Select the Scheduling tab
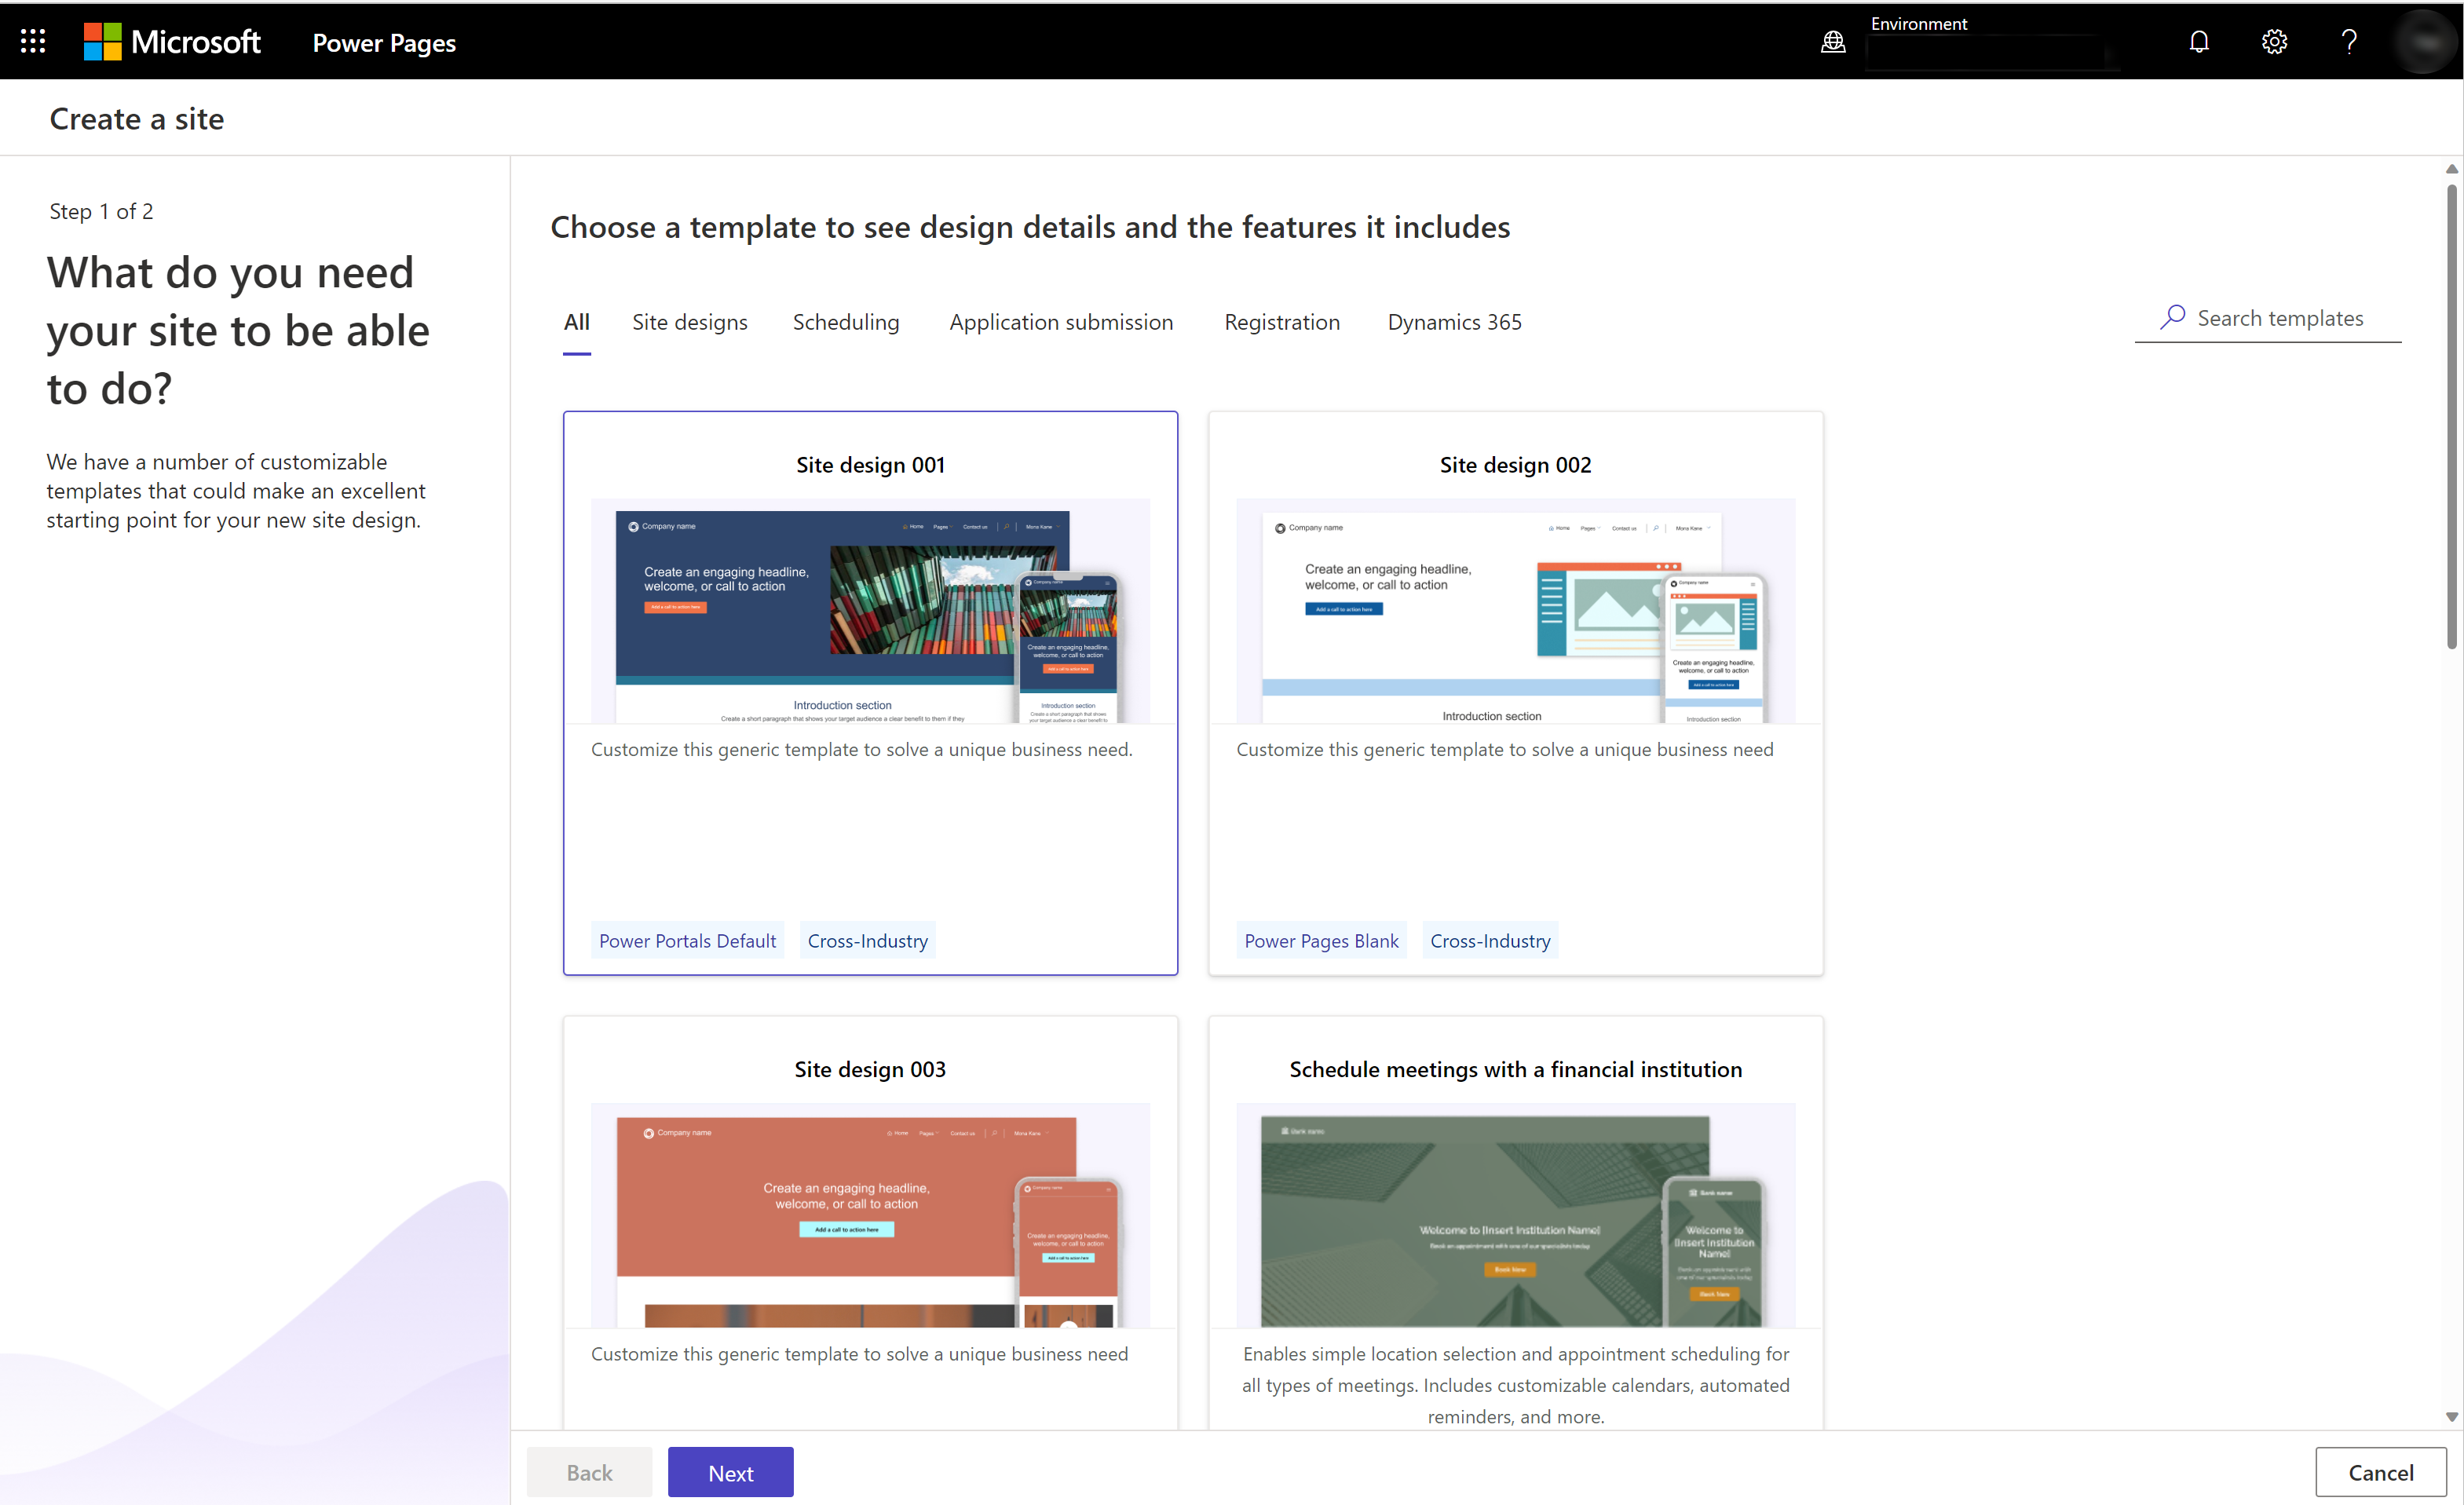The height and width of the screenshot is (1505, 2464). pos(846,322)
